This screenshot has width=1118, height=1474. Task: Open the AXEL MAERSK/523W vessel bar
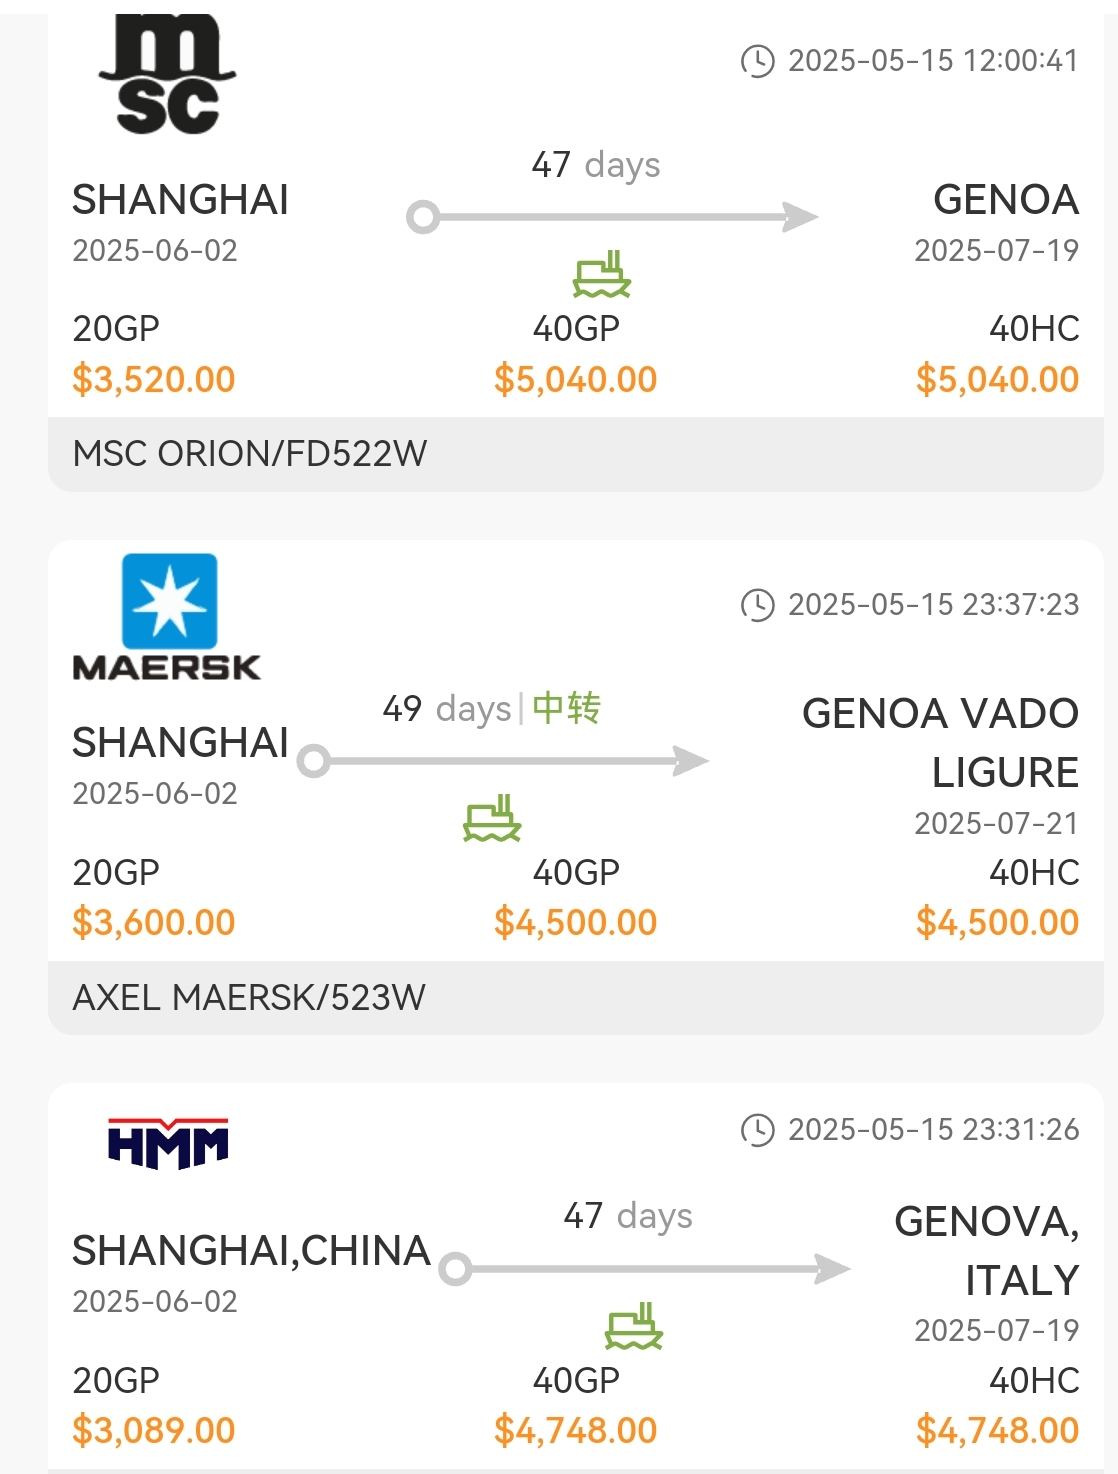click(576, 998)
